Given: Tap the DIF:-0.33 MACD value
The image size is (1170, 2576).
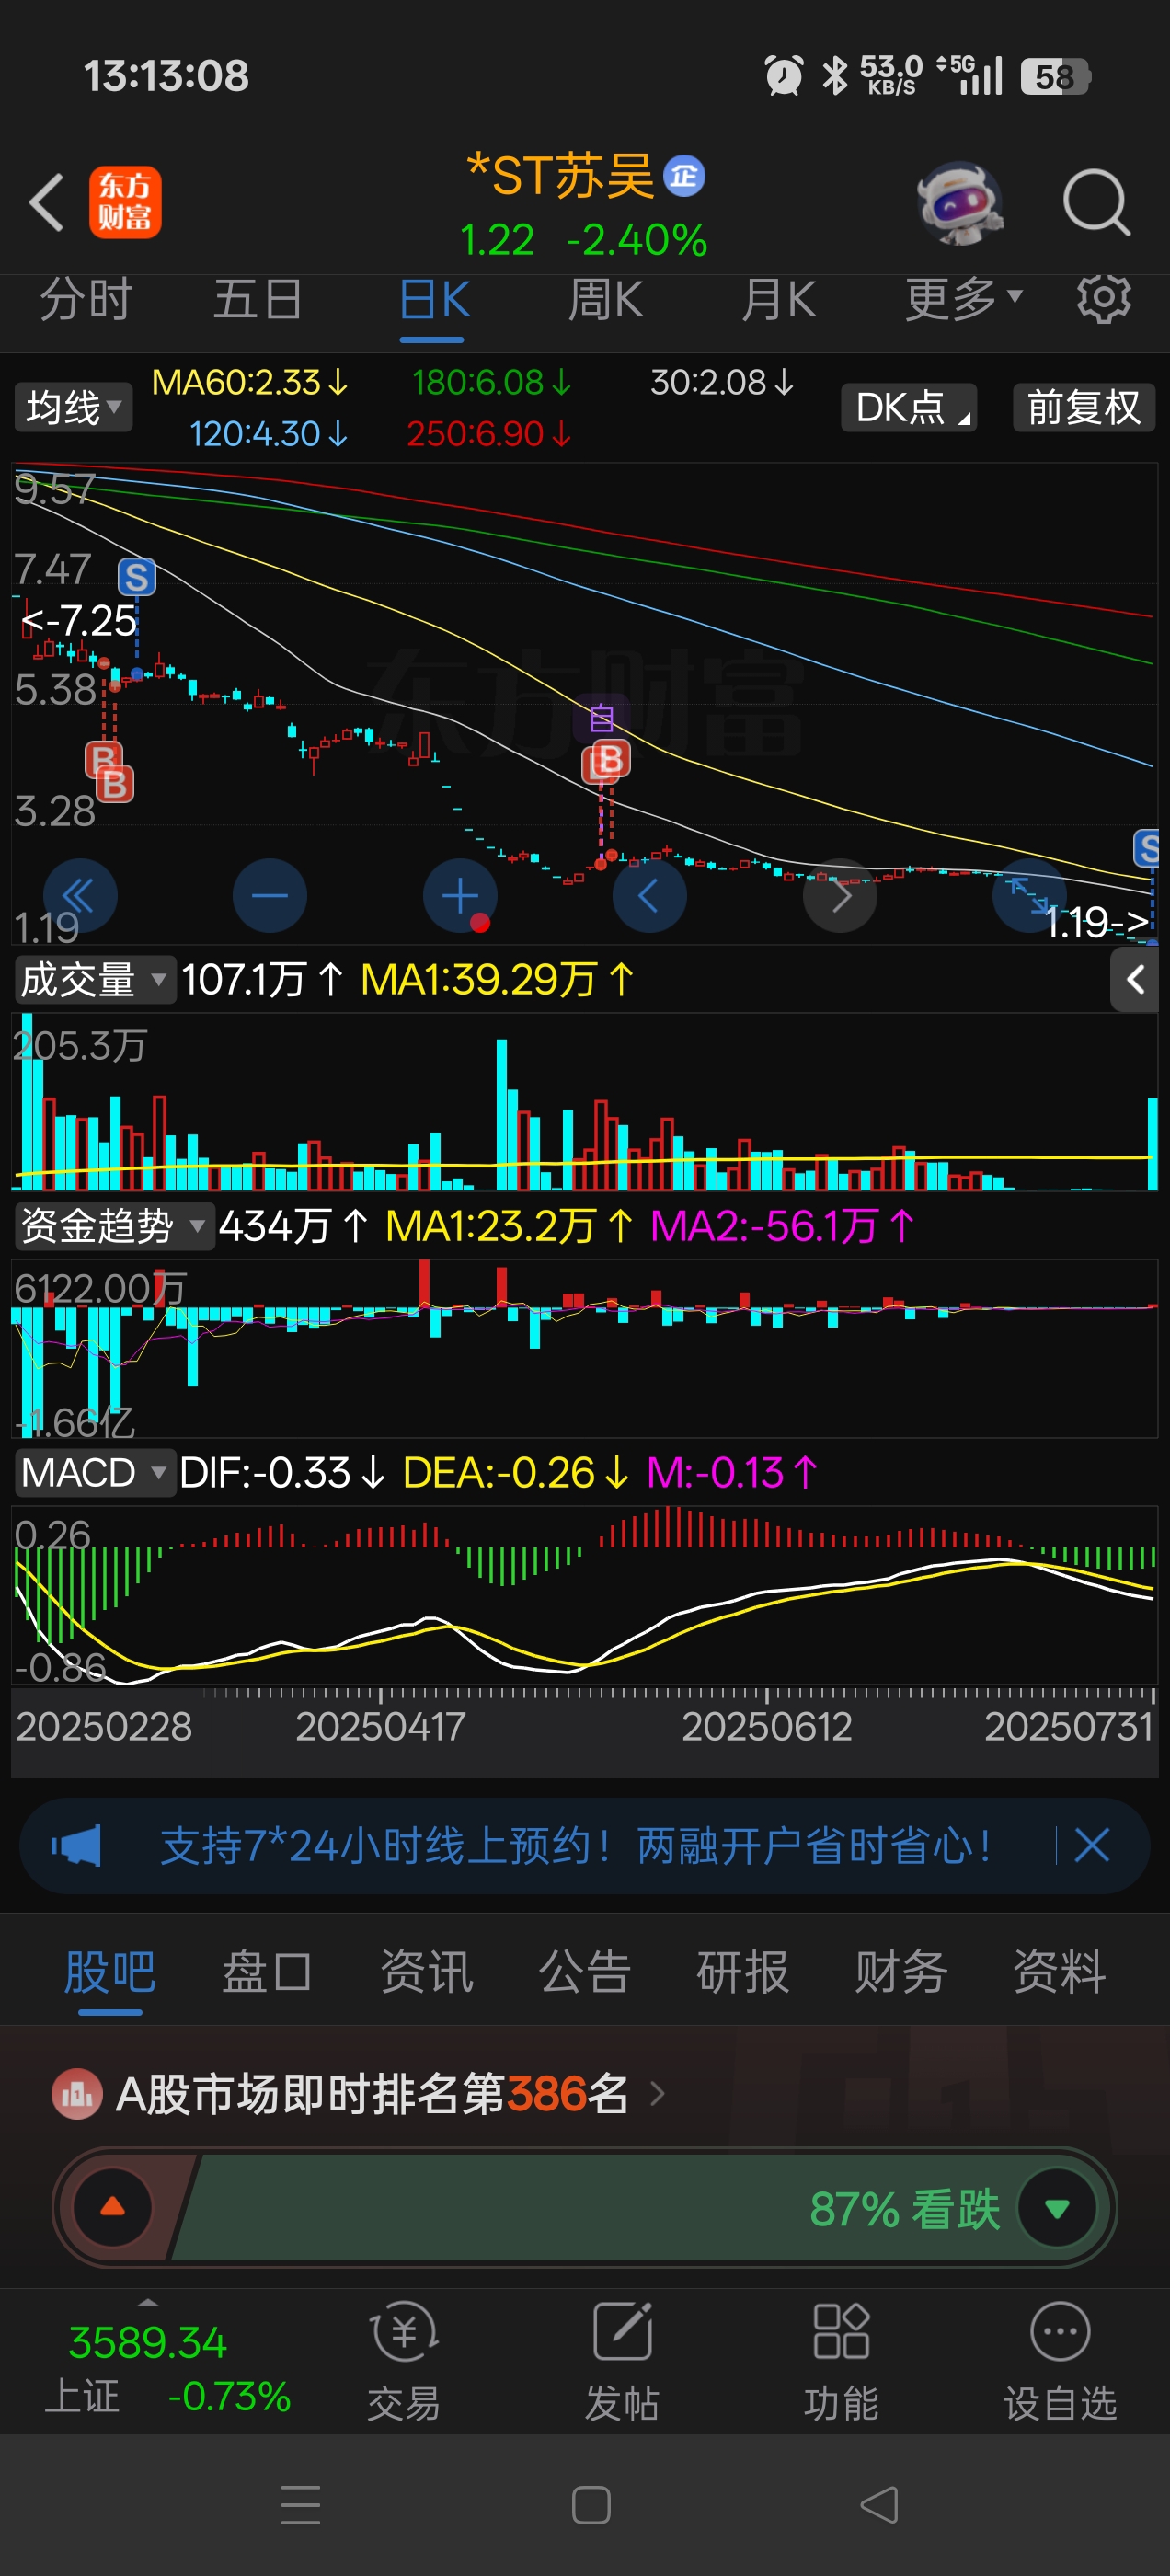Looking at the screenshot, I should coord(282,1472).
